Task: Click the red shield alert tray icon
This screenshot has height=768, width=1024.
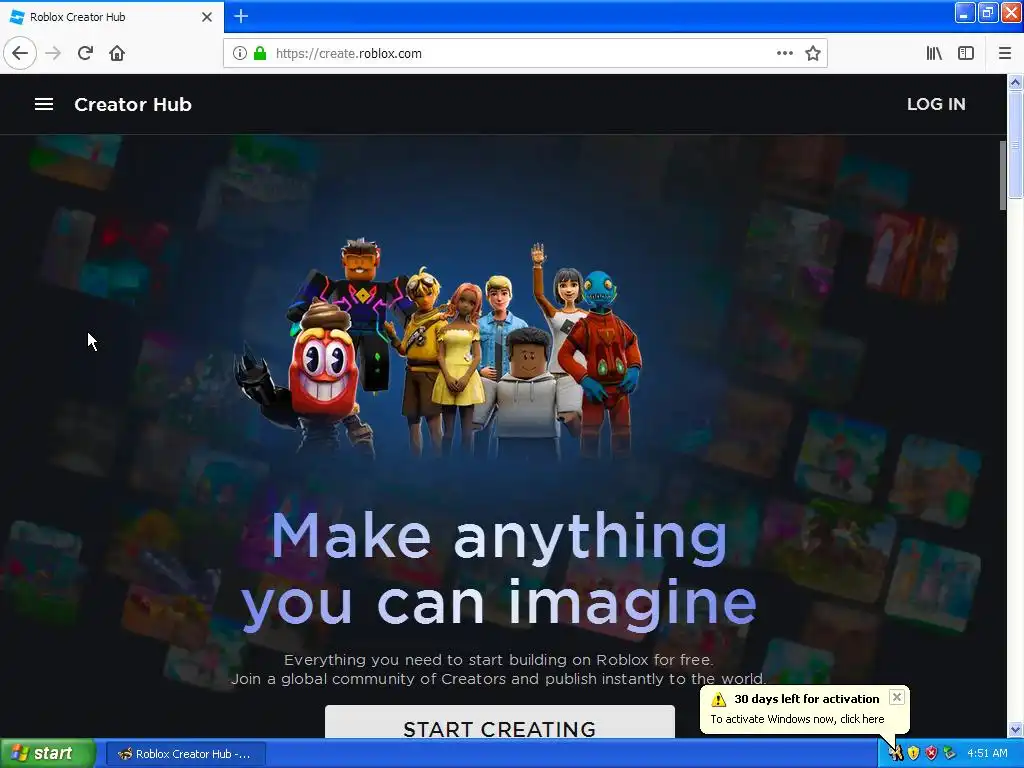Action: pos(931,754)
